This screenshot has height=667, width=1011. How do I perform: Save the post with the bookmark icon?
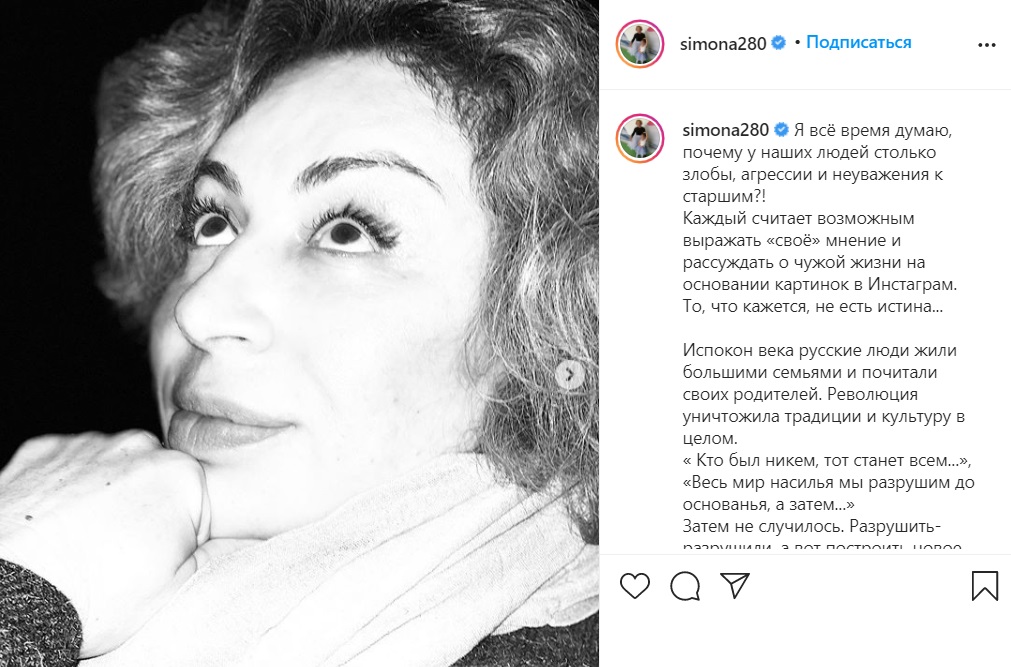[x=985, y=586]
